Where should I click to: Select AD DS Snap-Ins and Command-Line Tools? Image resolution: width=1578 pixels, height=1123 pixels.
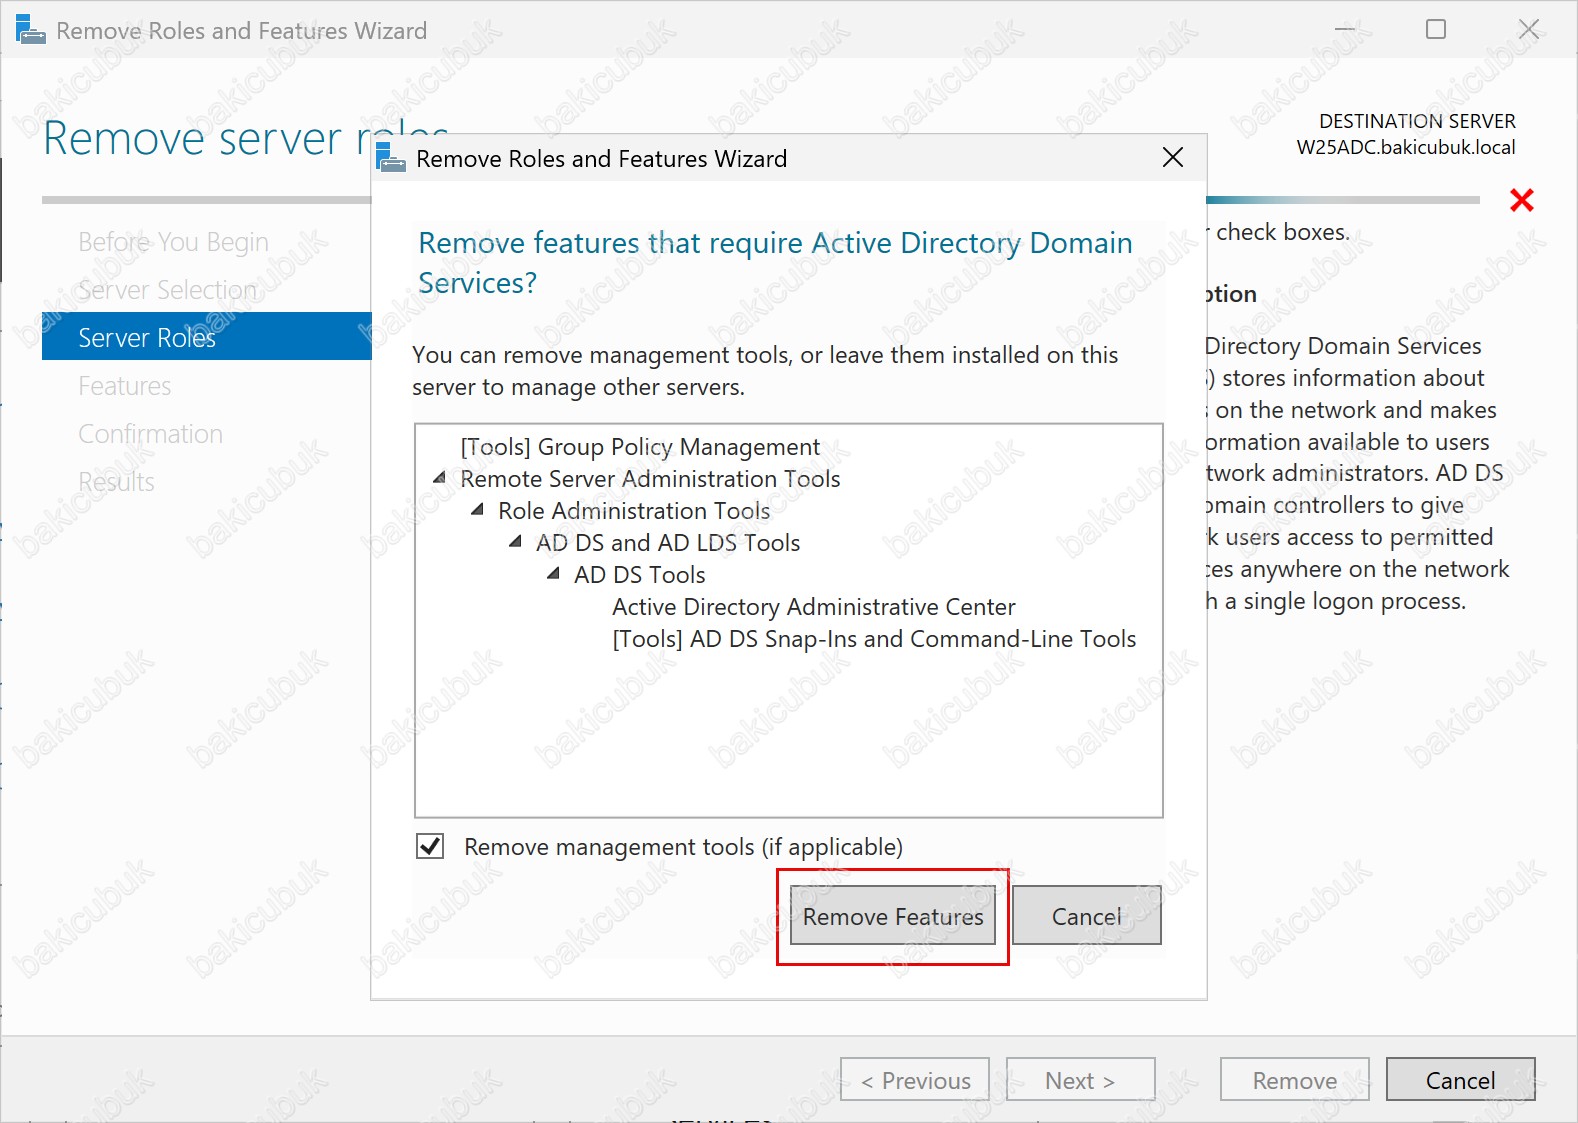[873, 639]
